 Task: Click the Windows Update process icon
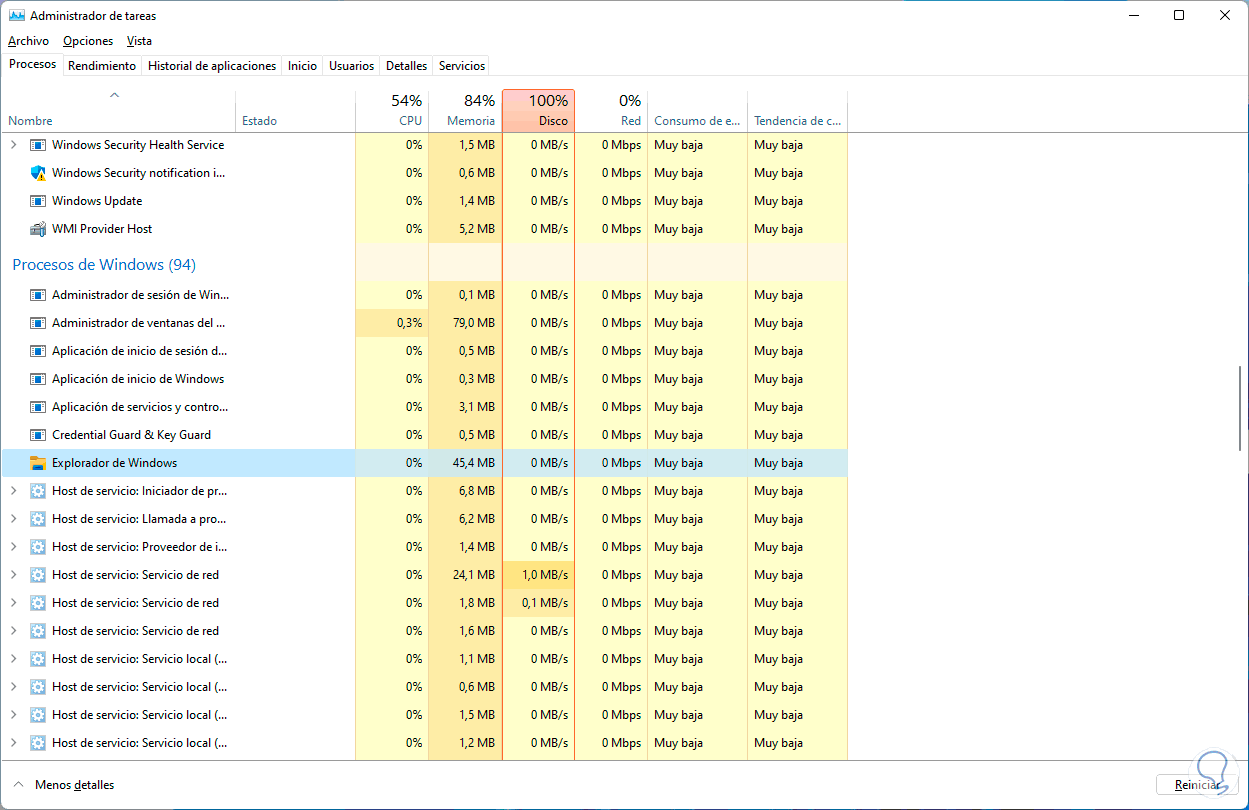(x=38, y=201)
